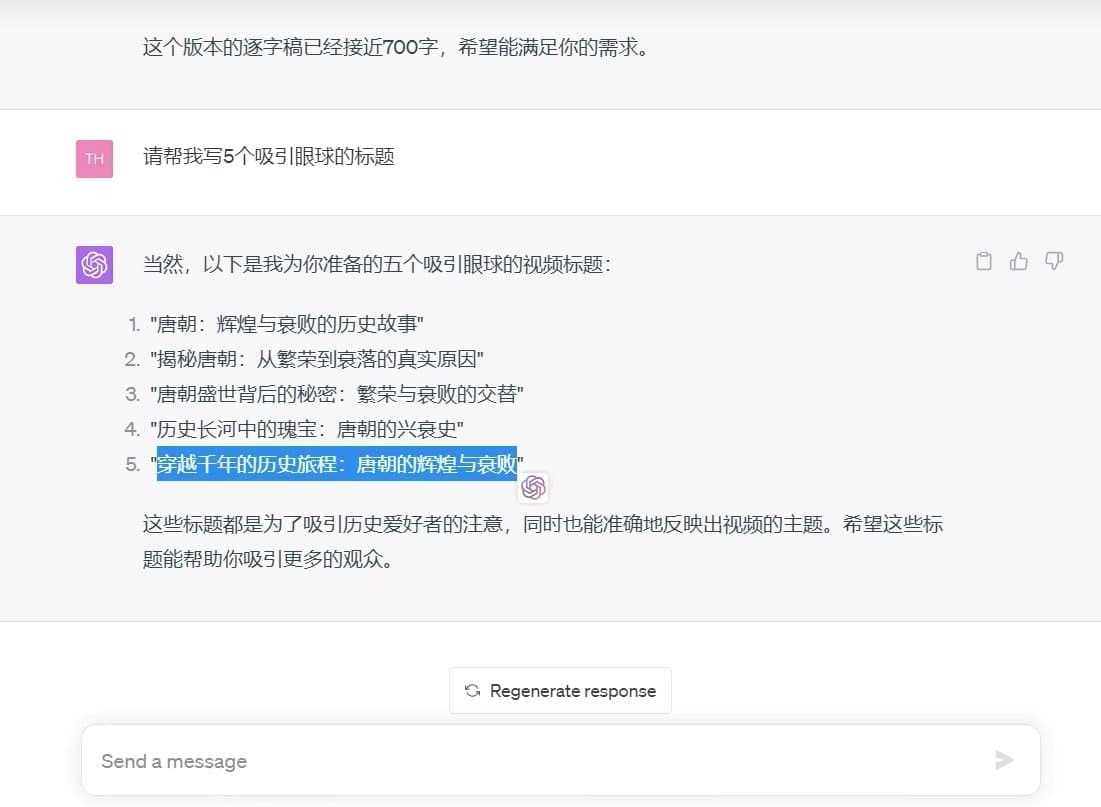
Task: Click the TH user avatar
Action: click(93, 158)
